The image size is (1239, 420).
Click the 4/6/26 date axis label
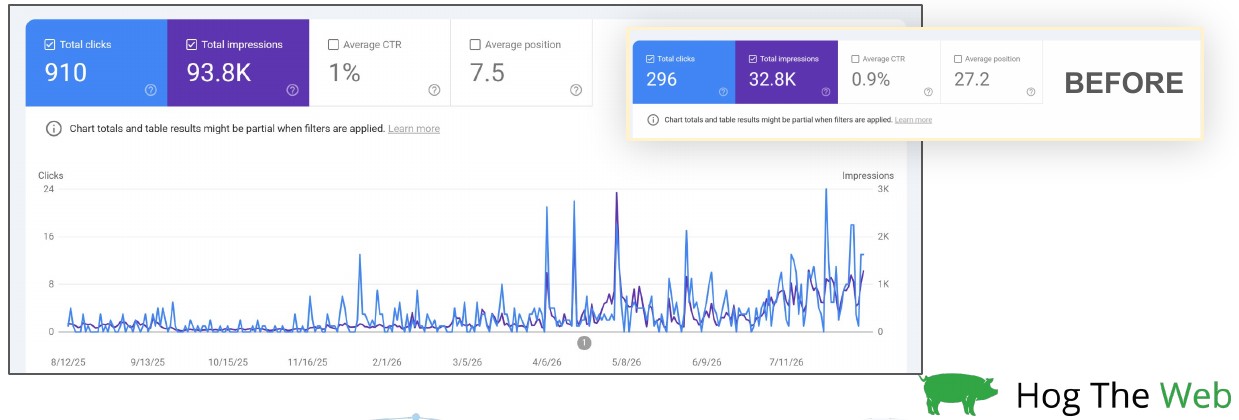548,363
